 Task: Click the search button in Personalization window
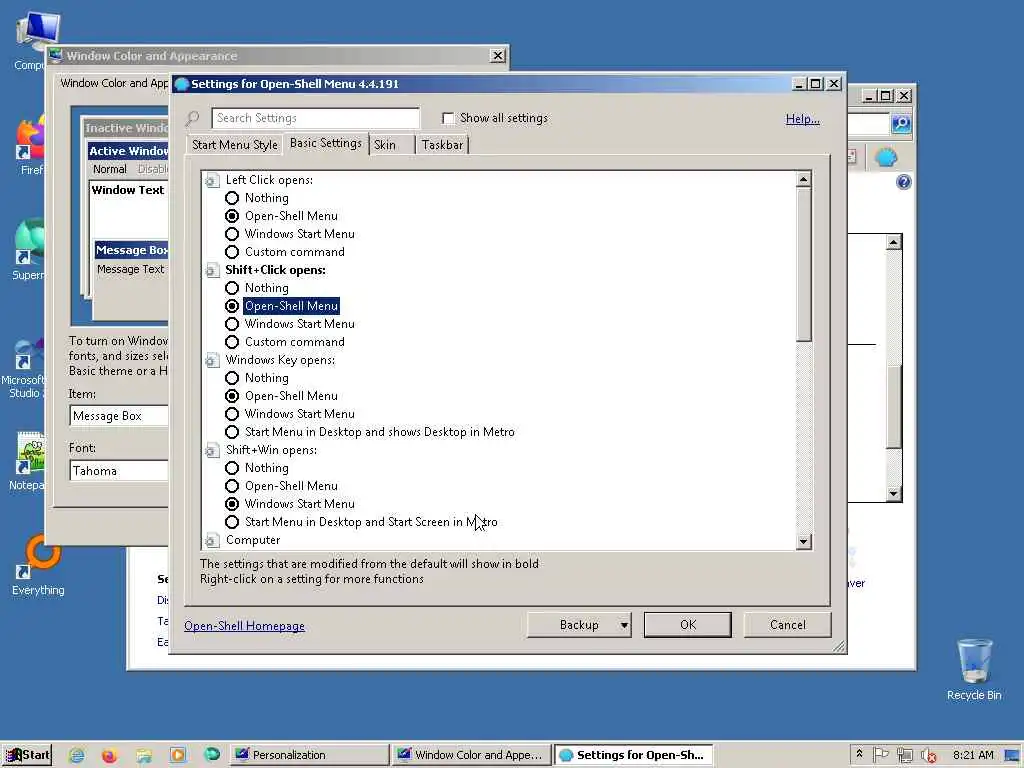(x=901, y=123)
